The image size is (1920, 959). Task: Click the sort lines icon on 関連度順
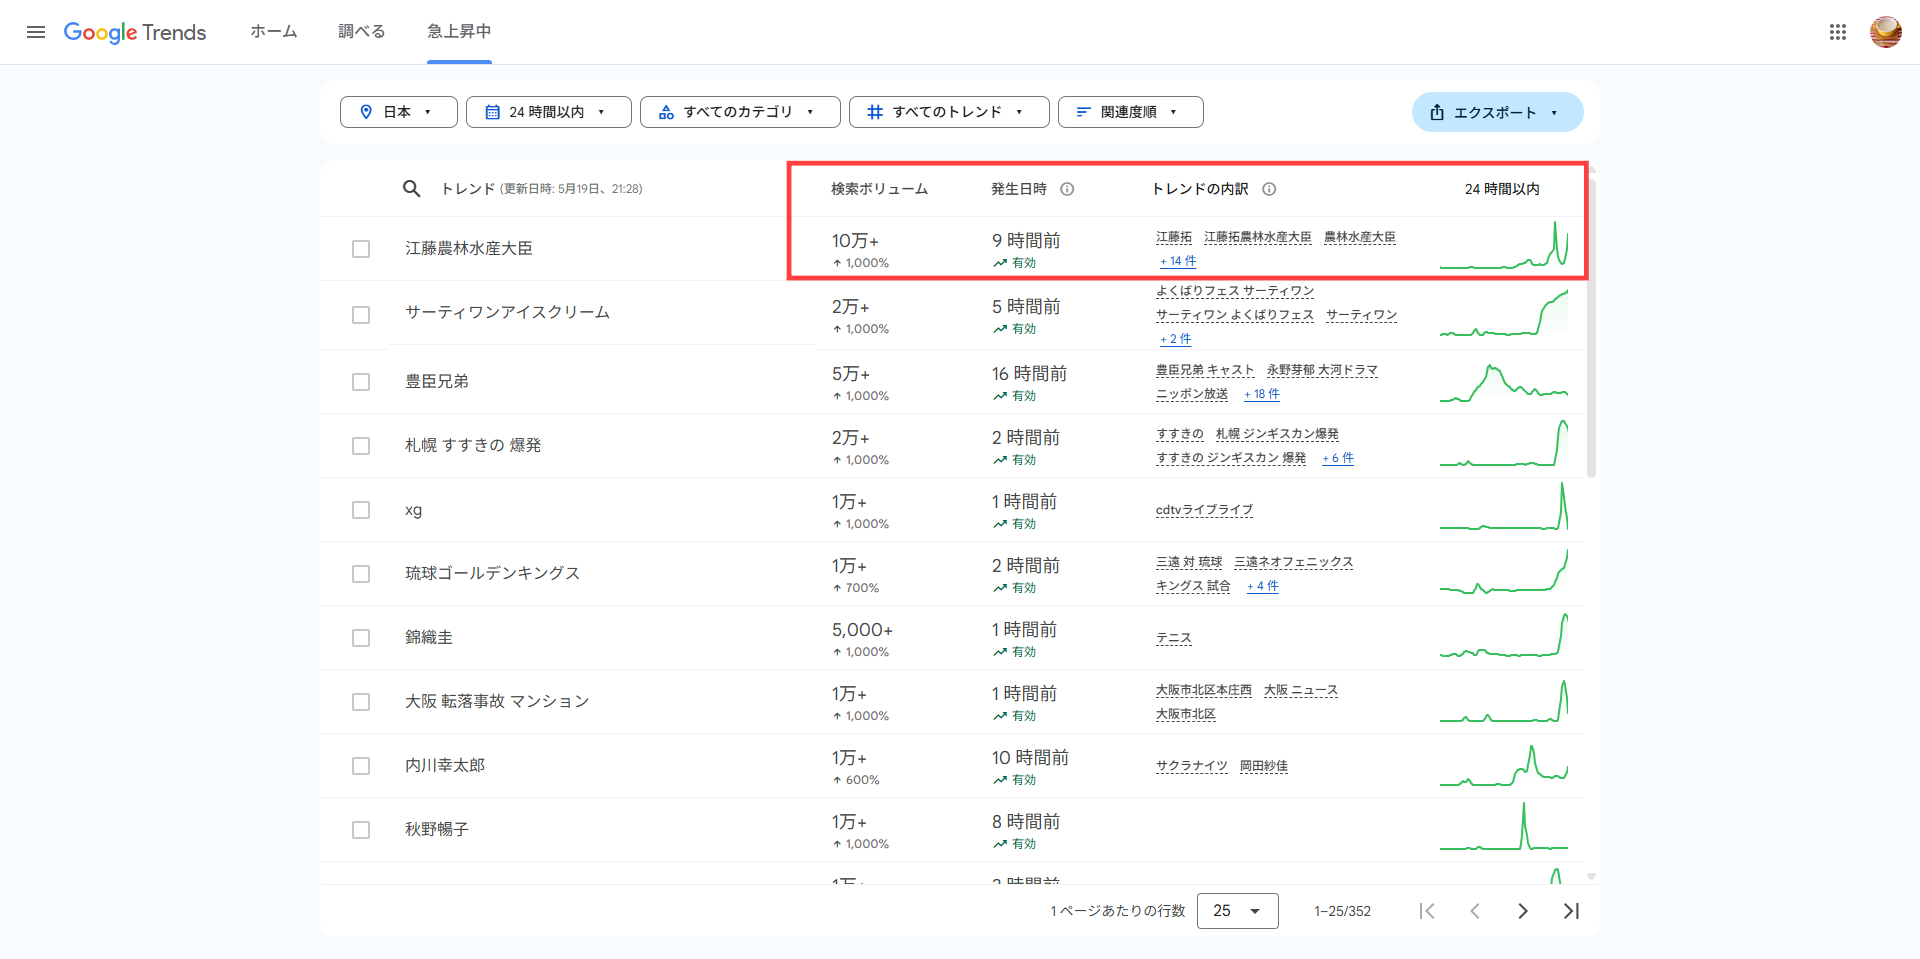point(1083,112)
